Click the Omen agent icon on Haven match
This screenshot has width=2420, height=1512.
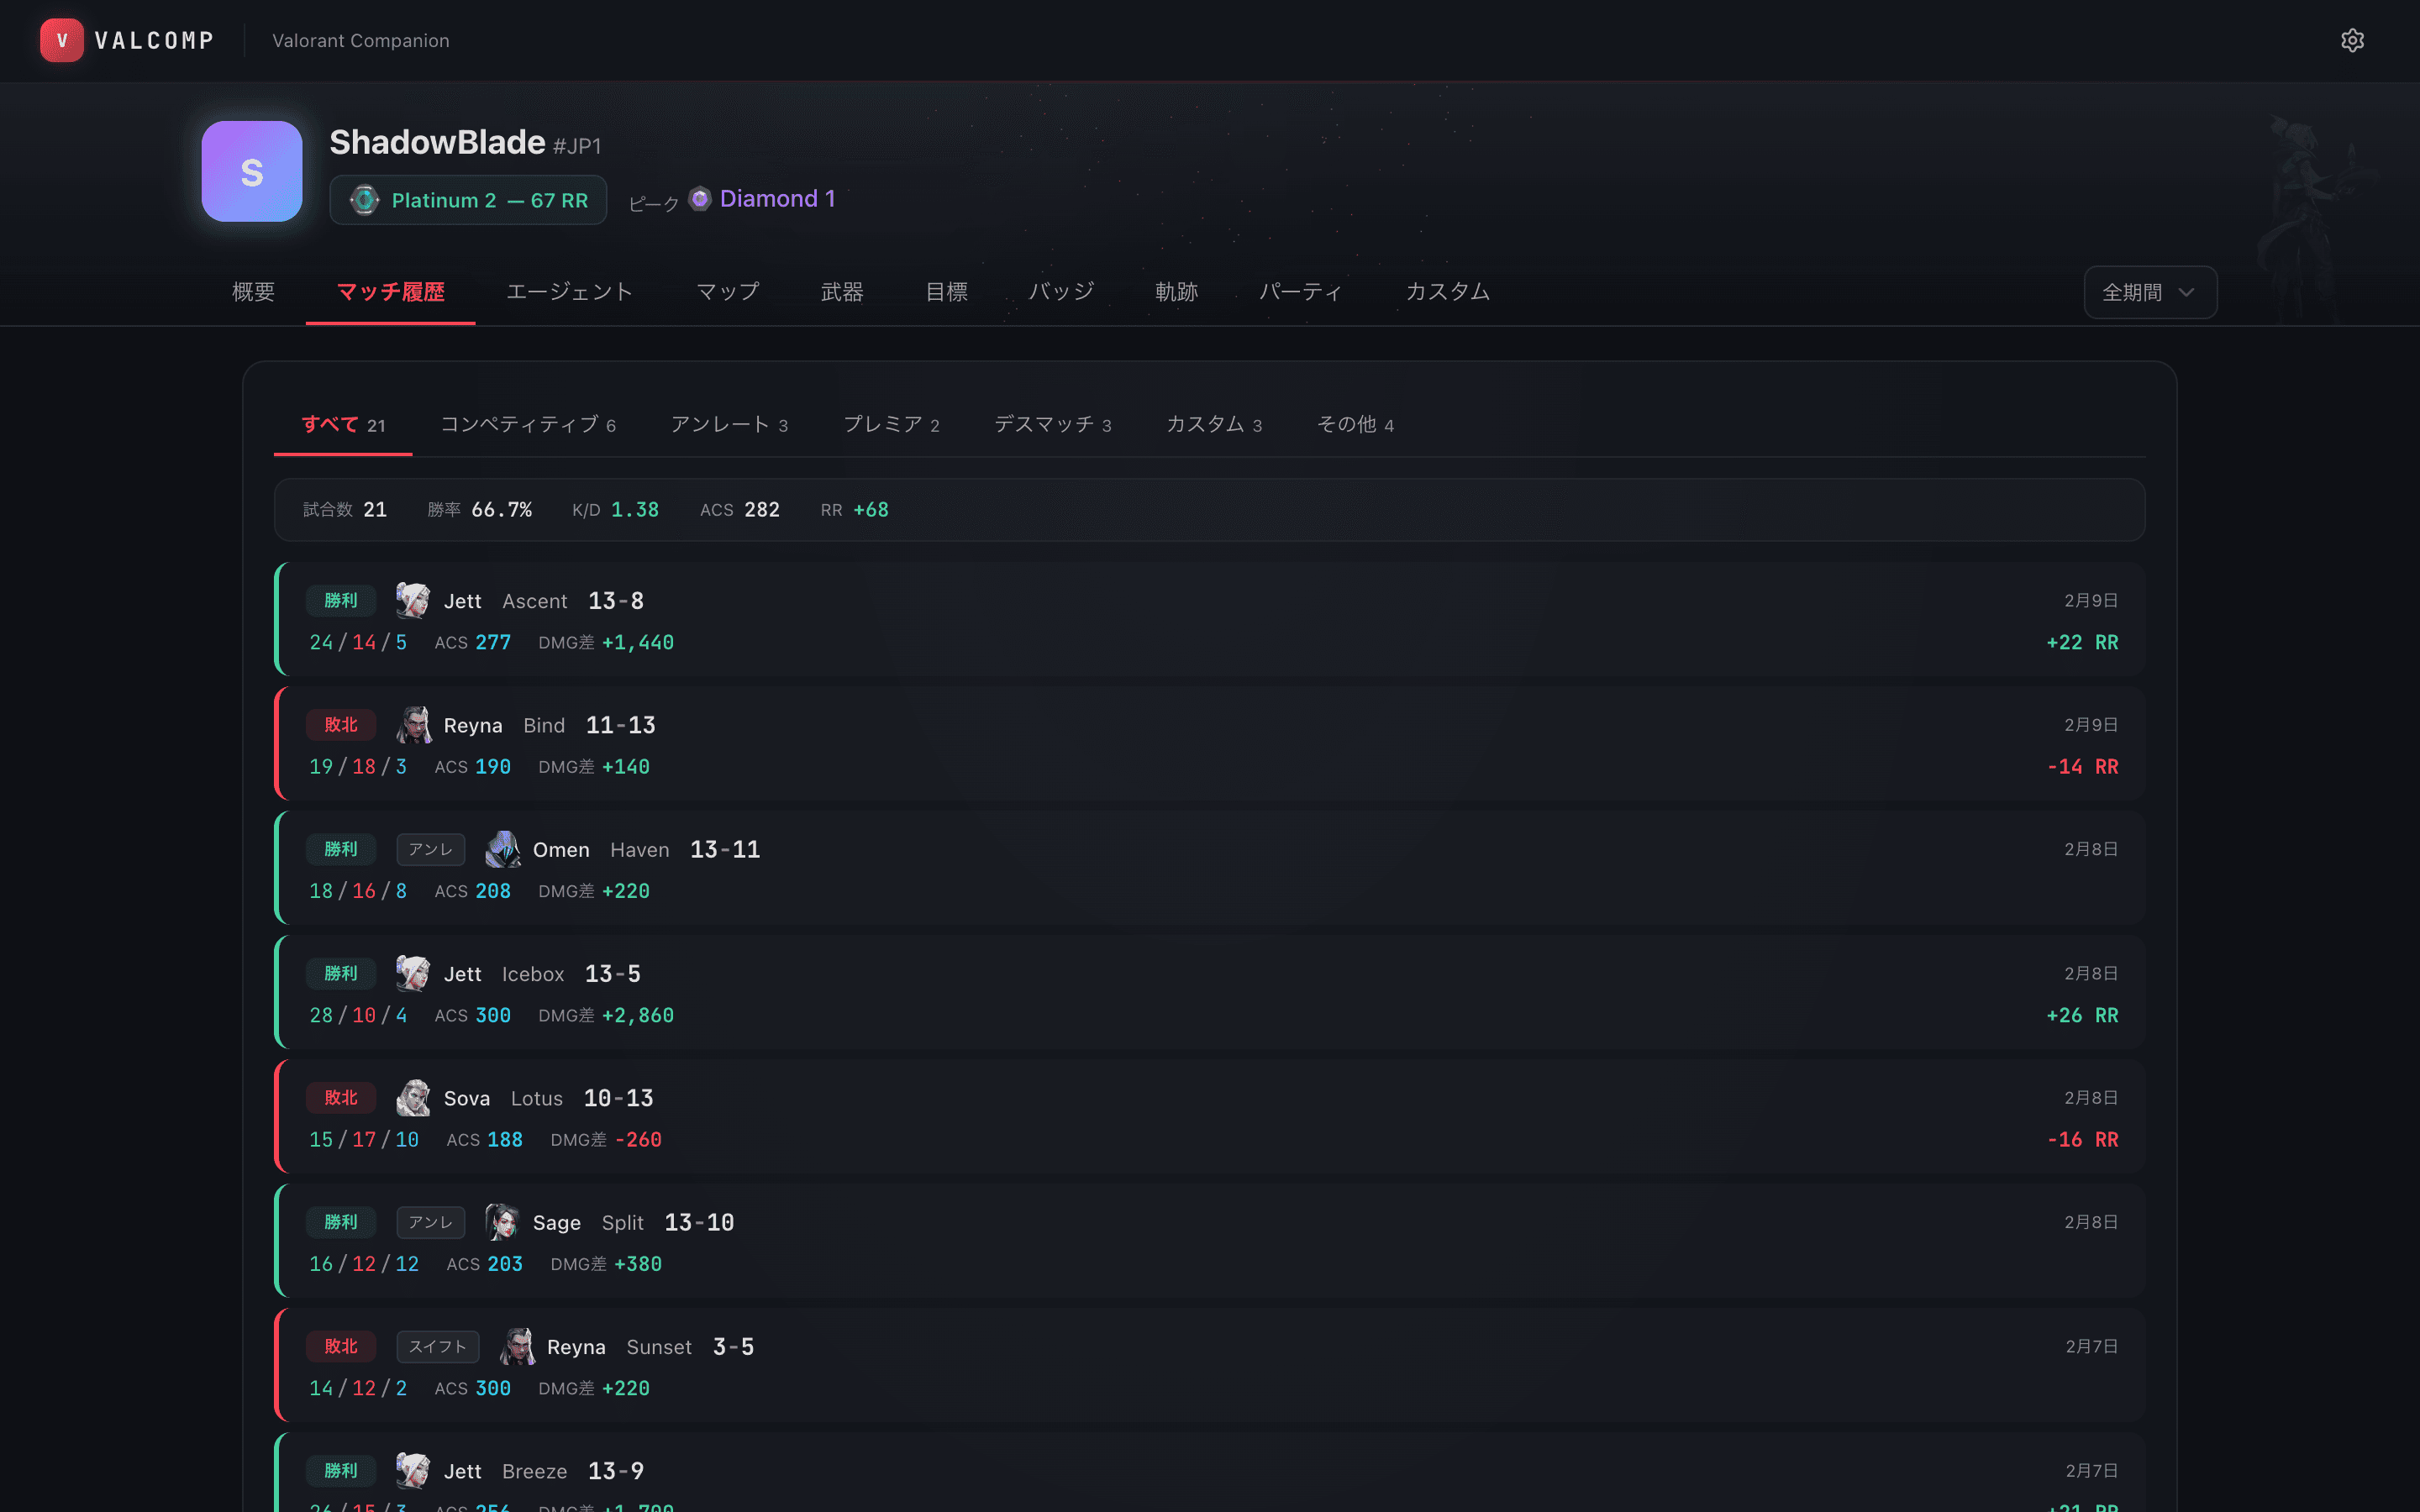click(502, 849)
